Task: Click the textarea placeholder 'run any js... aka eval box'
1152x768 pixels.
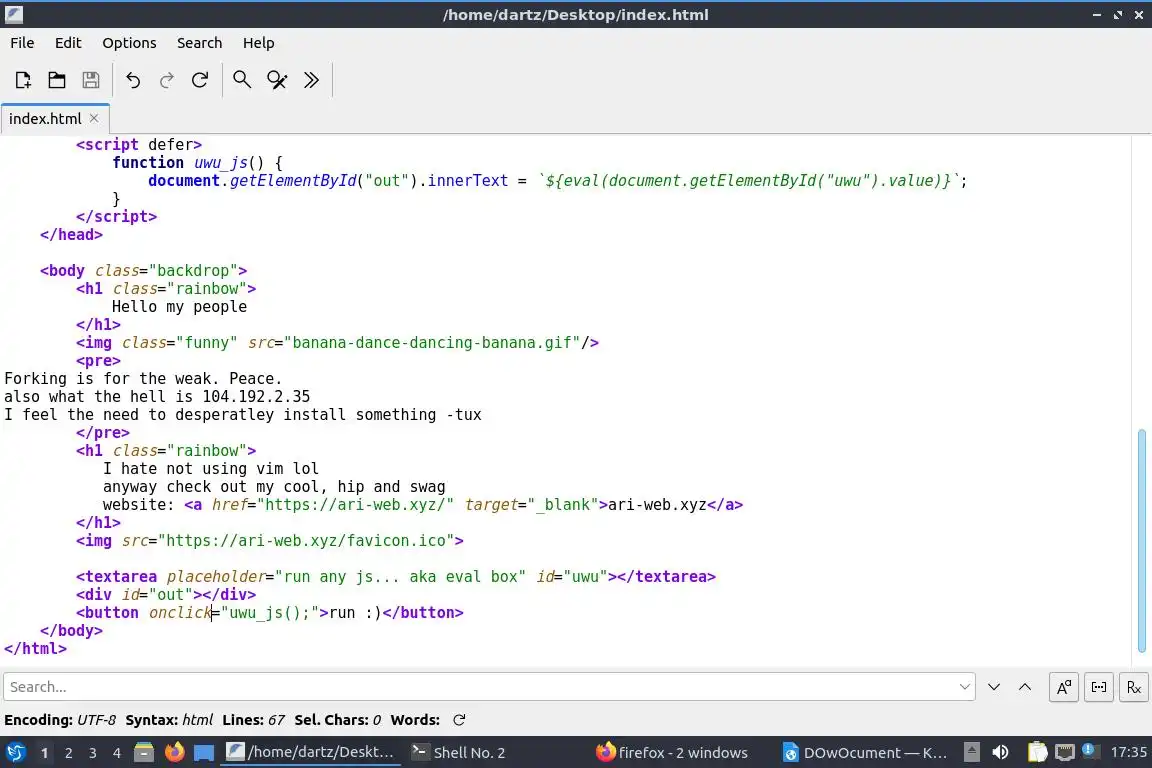Action: [x=400, y=577]
